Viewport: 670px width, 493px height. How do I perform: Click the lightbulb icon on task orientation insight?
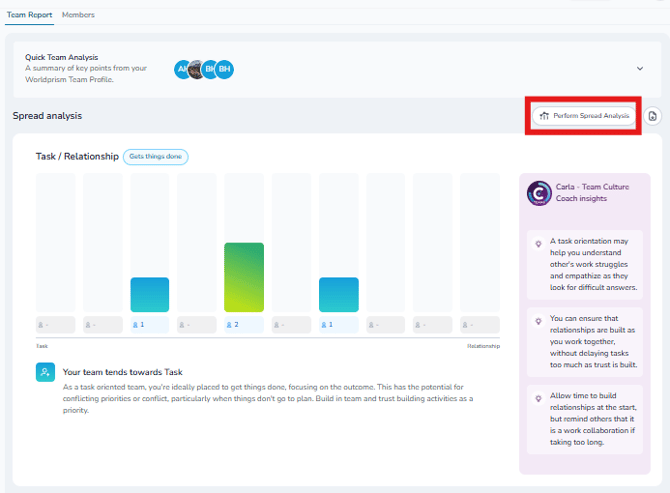pyautogui.click(x=539, y=244)
